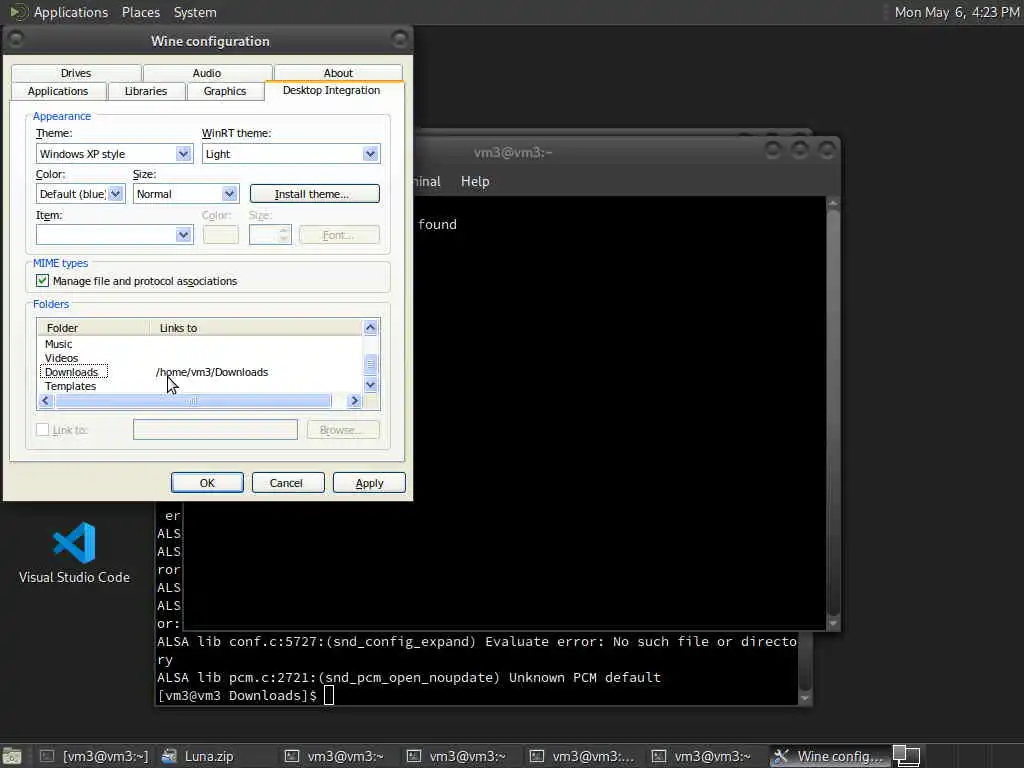Viewport: 1024px width, 768px height.
Task: Switch to the Libraries tab
Action: (146, 91)
